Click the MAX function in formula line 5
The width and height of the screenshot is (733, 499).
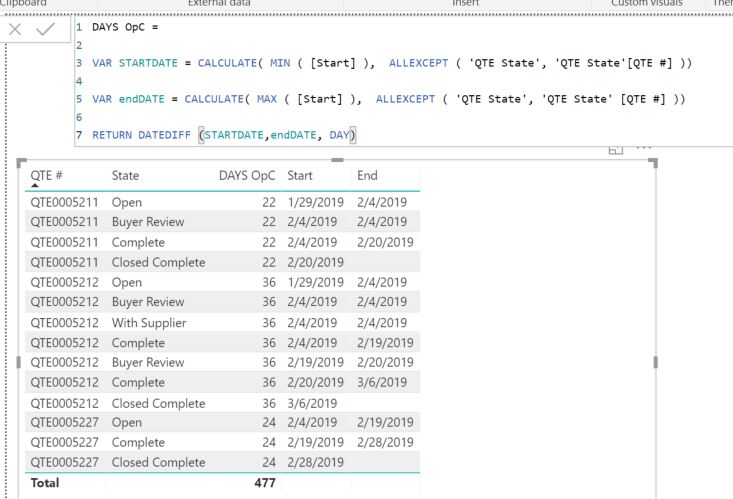(x=267, y=99)
